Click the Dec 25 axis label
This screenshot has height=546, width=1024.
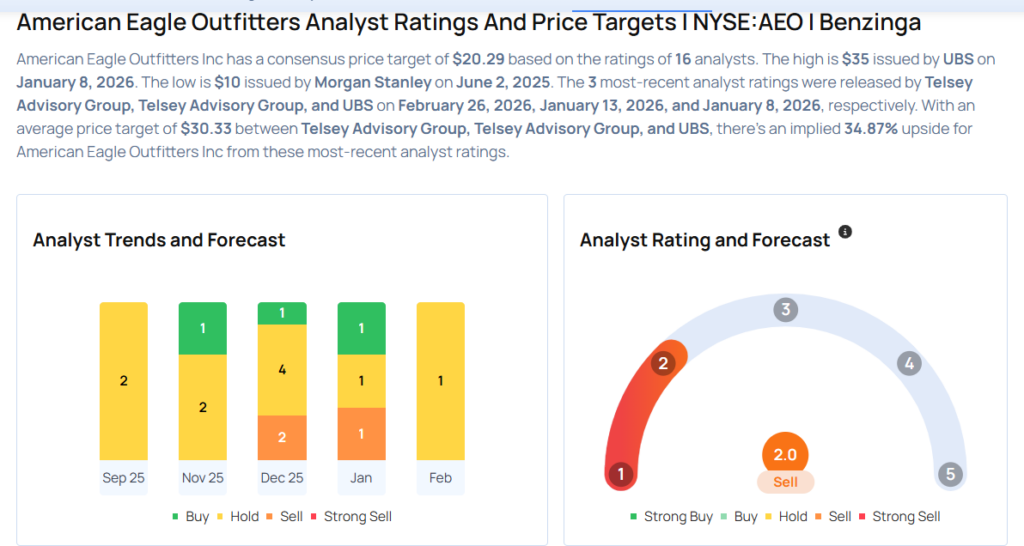point(282,478)
